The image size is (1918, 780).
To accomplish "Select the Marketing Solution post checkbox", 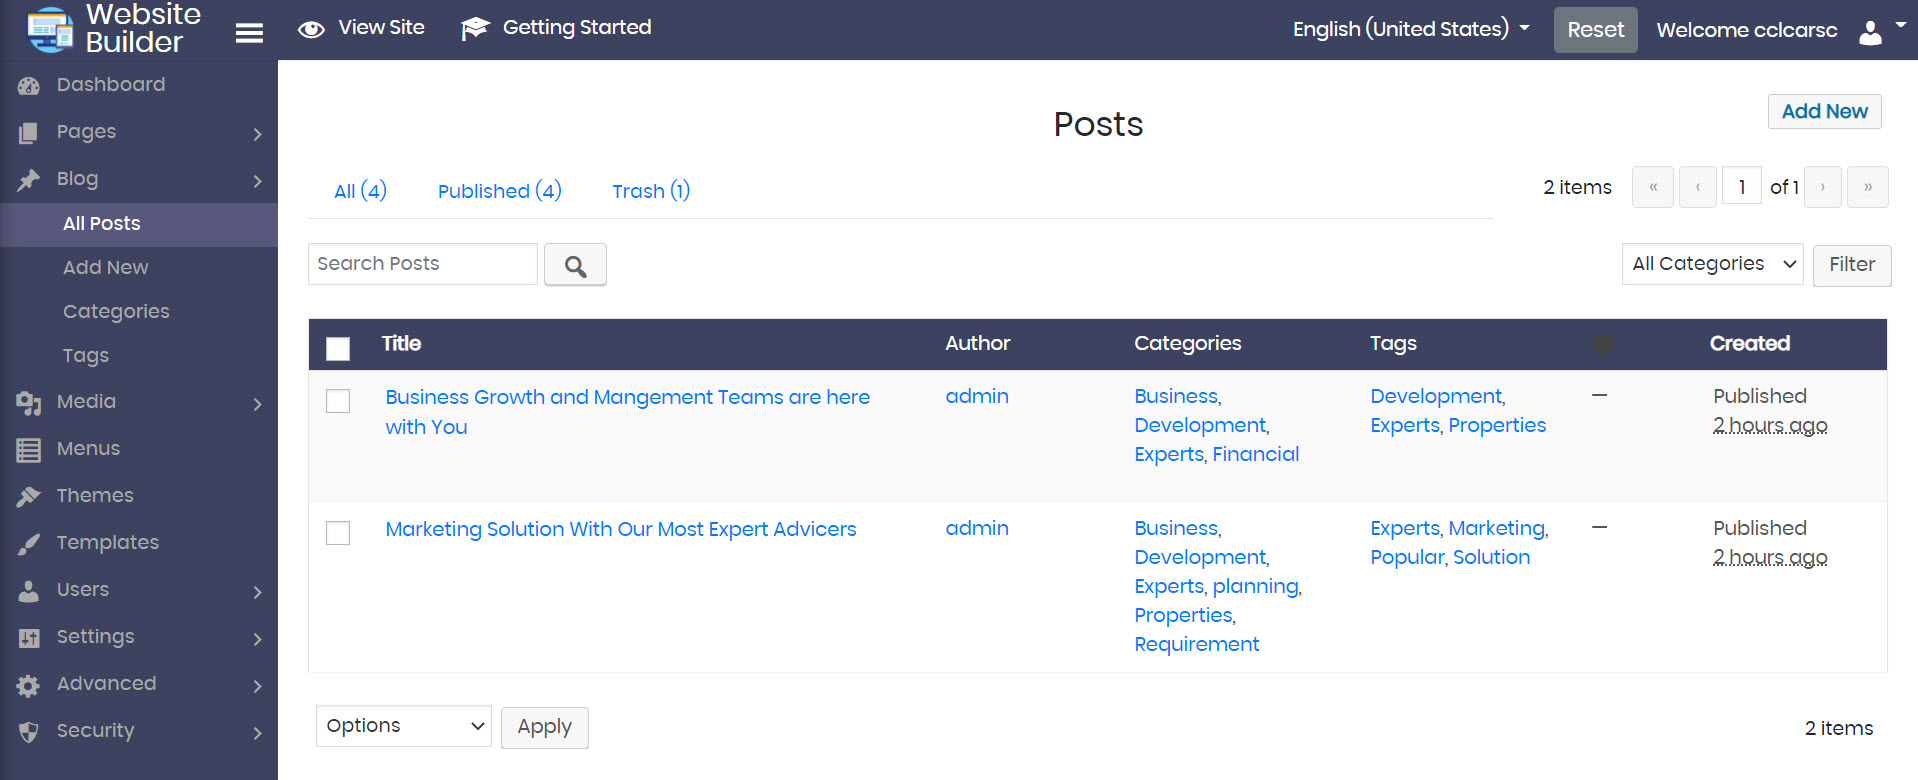I will click(338, 533).
